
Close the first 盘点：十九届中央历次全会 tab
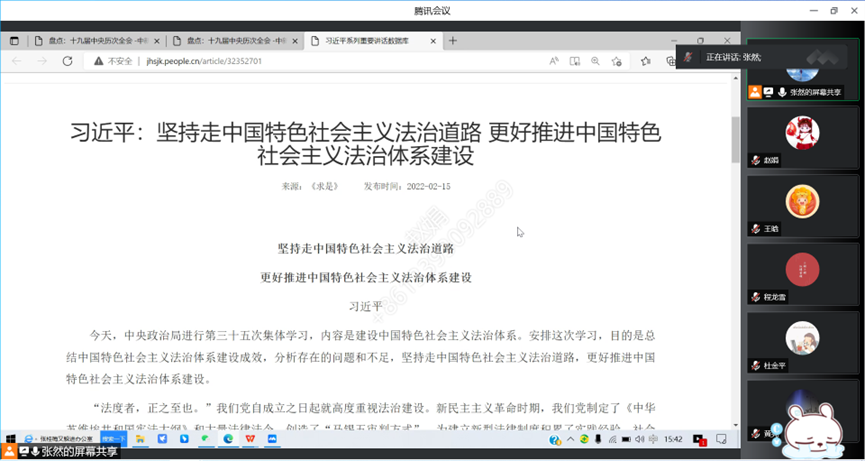point(157,41)
